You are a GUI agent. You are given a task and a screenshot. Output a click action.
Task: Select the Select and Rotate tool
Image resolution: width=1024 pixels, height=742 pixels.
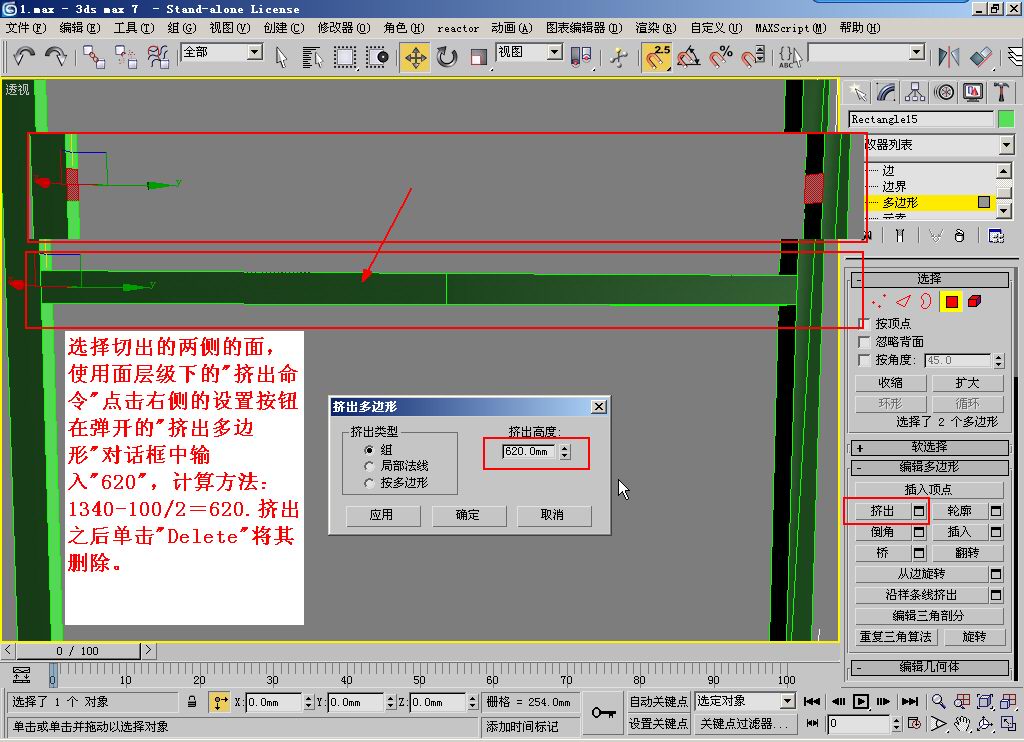click(x=447, y=57)
